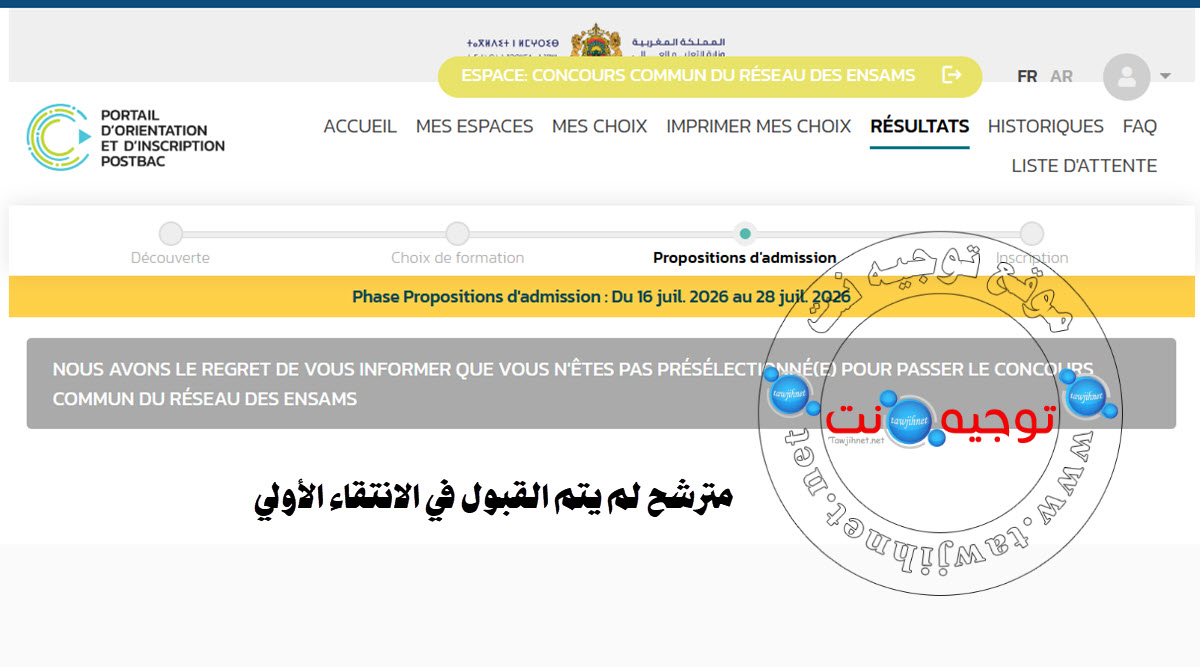Expand the user account dropdown arrow
The height and width of the screenshot is (667, 1200).
1165,76
